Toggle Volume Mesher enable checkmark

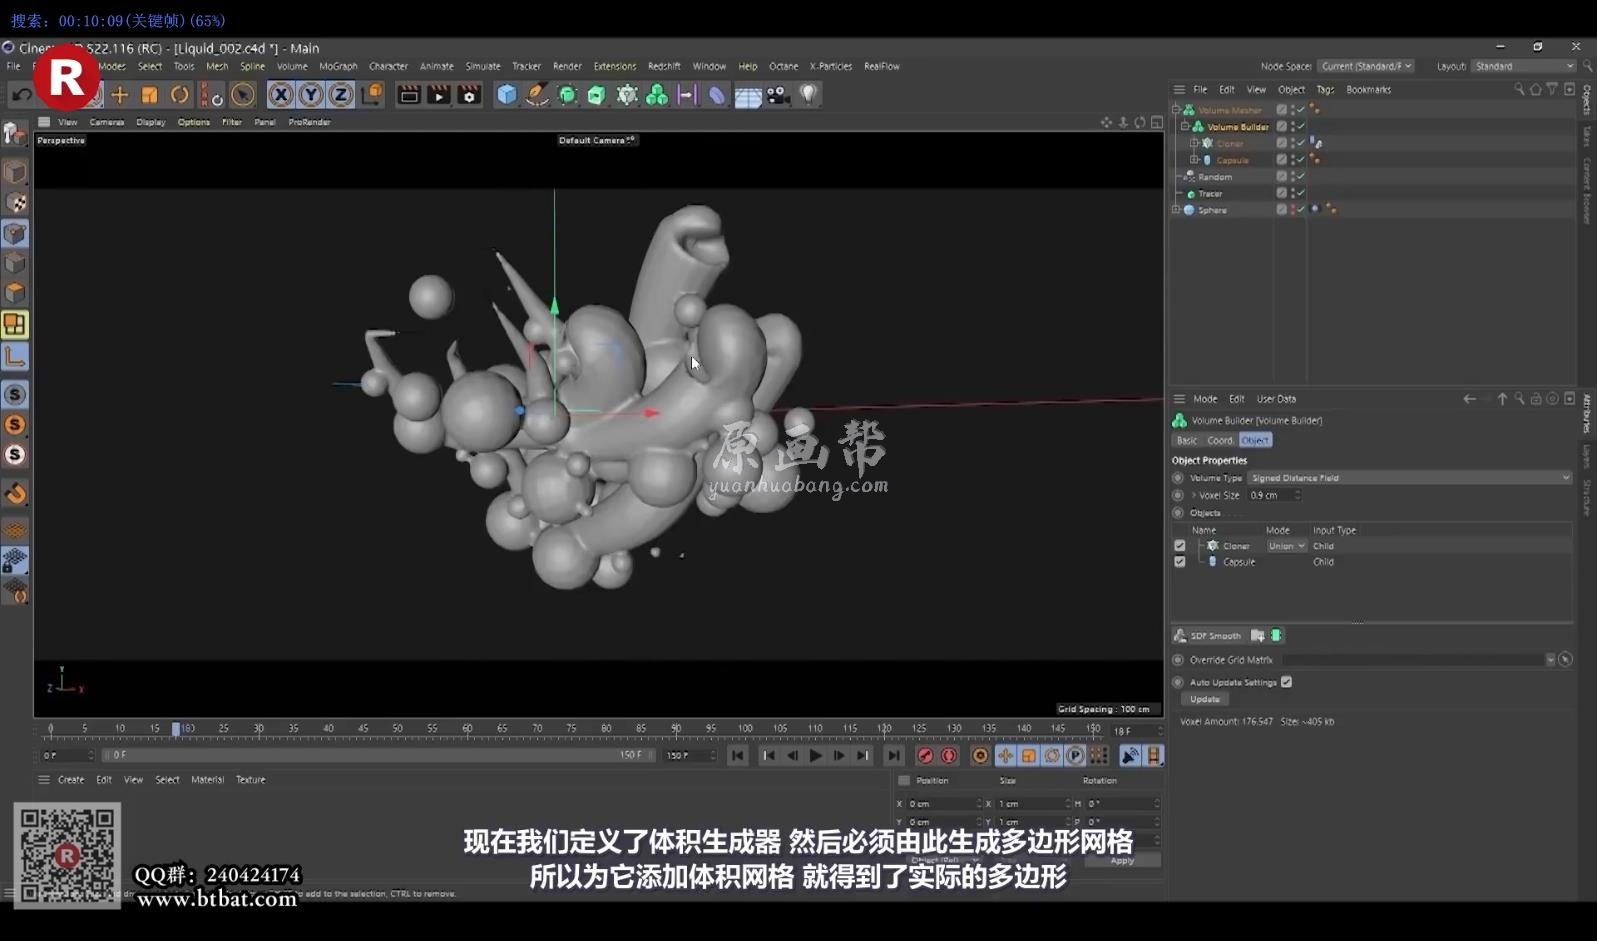tap(1301, 110)
